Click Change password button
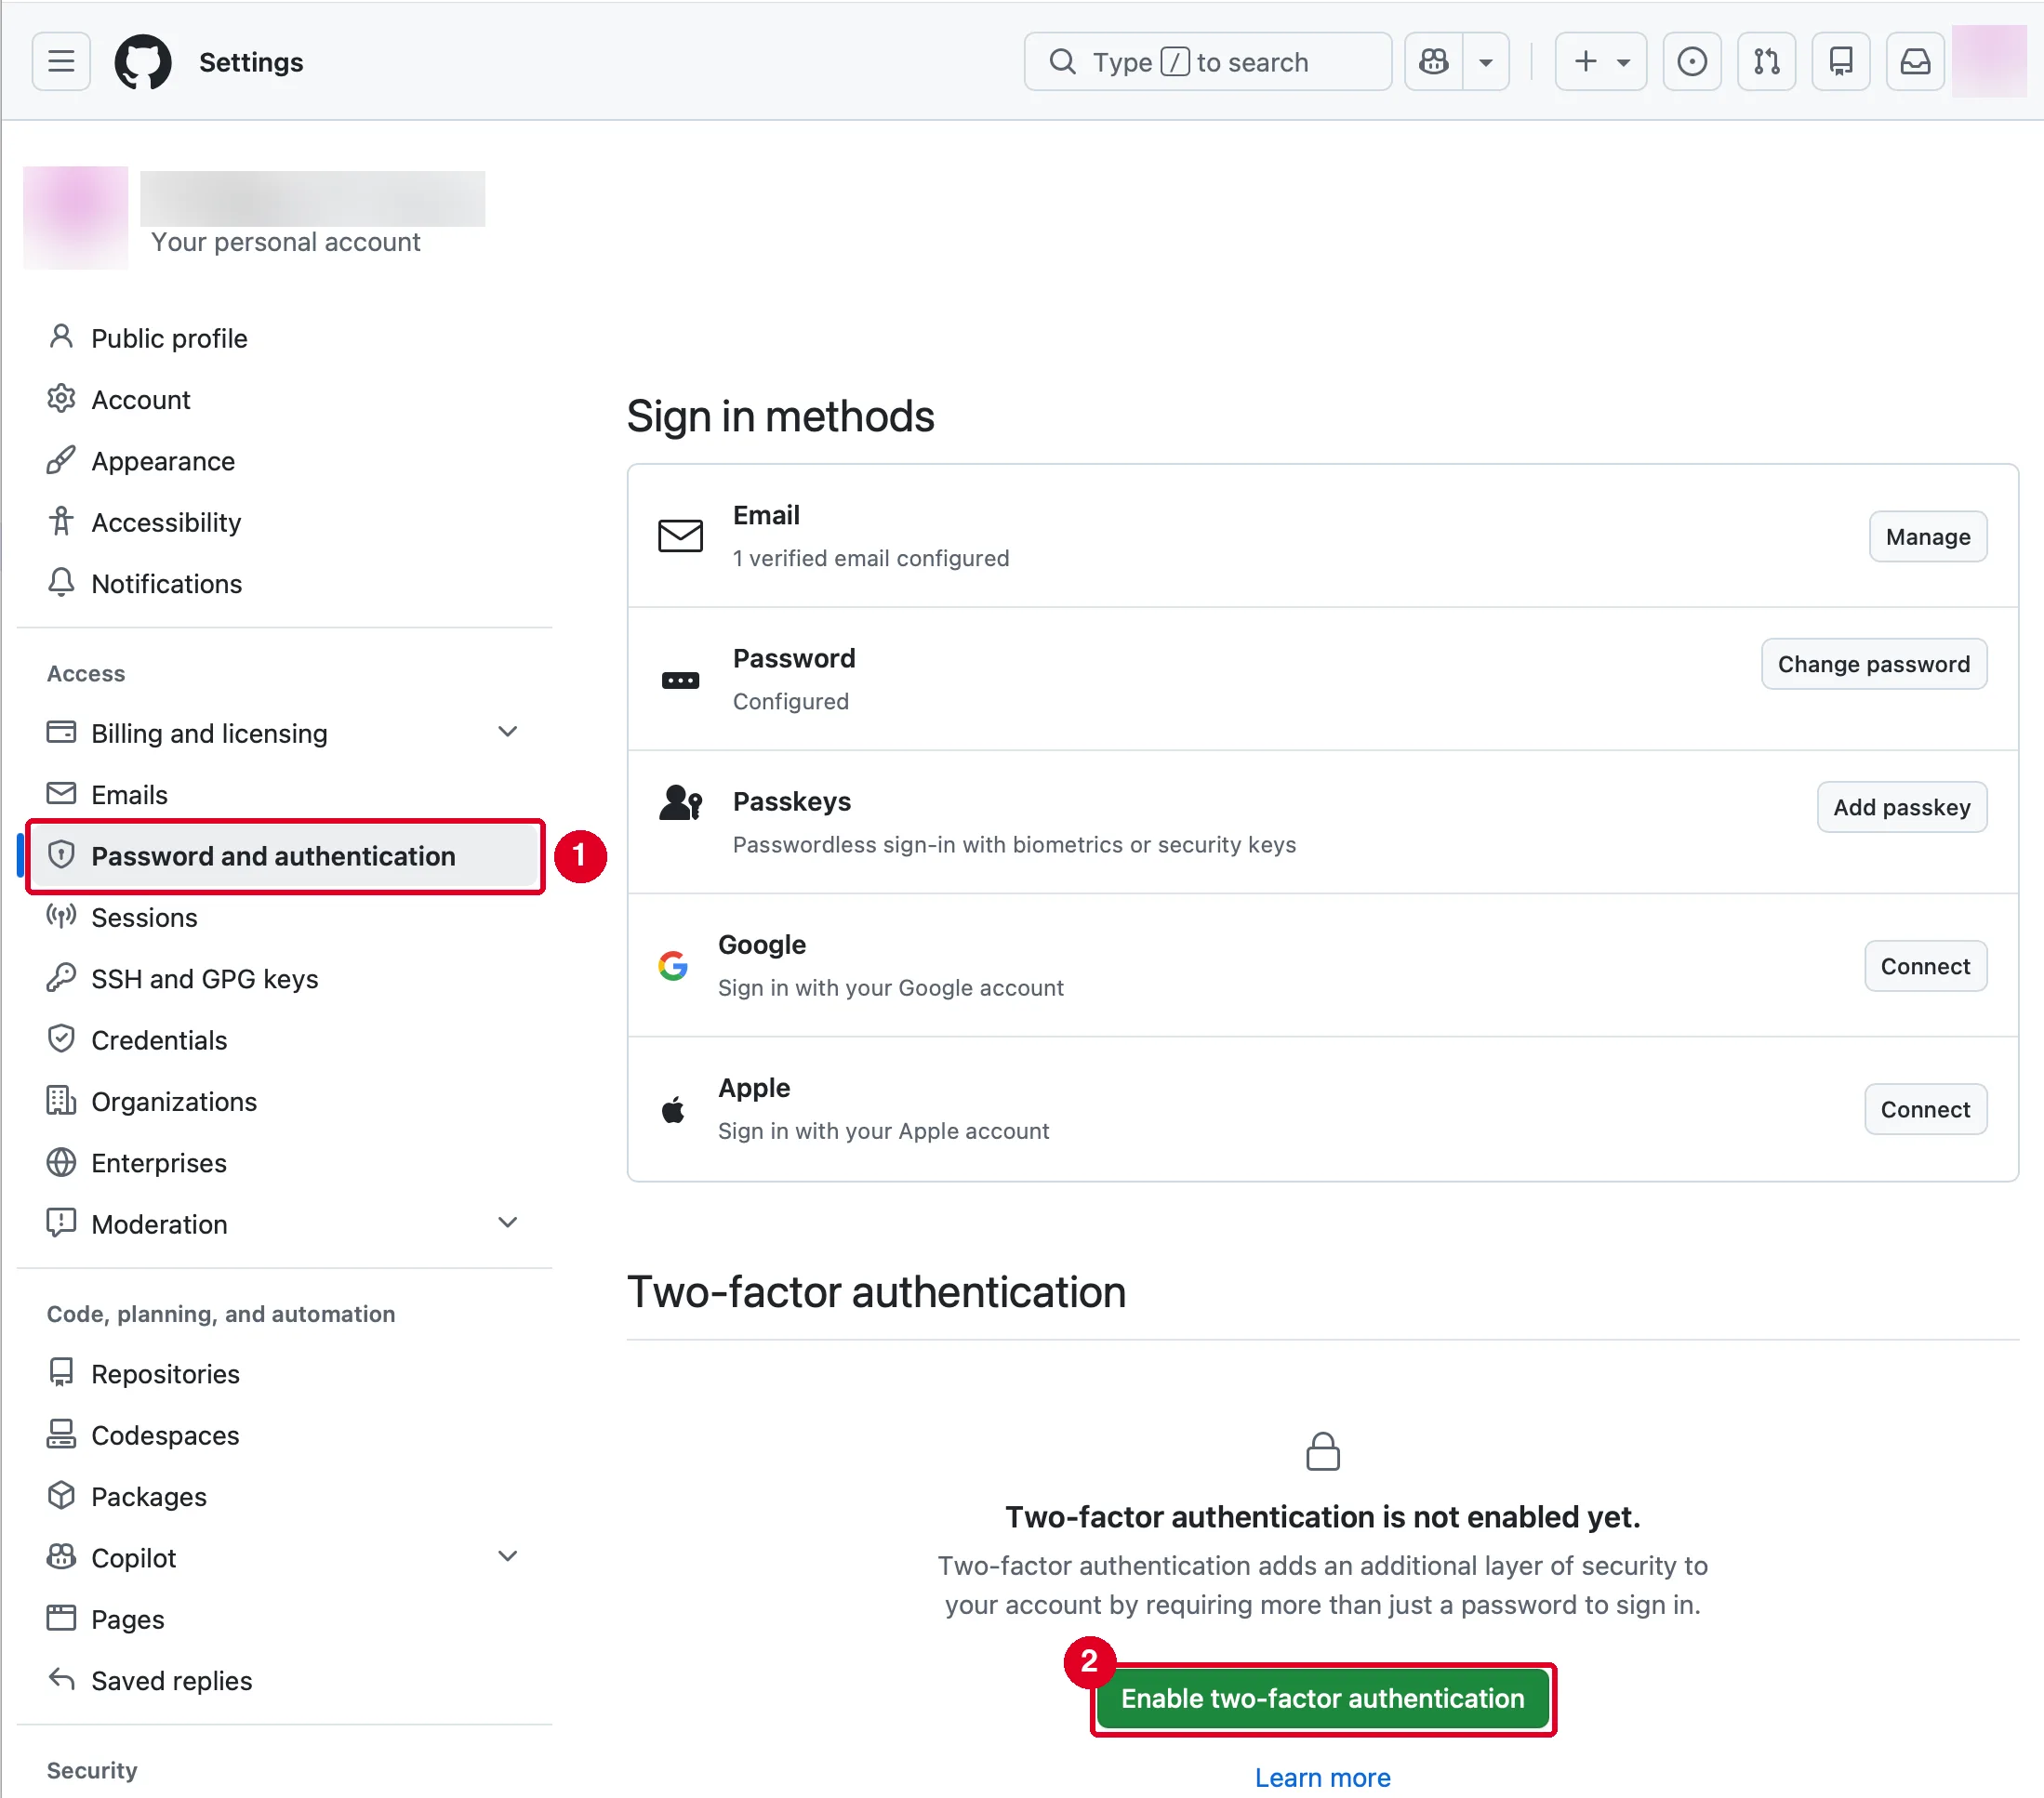This screenshot has height=1798, width=2044. click(1873, 664)
